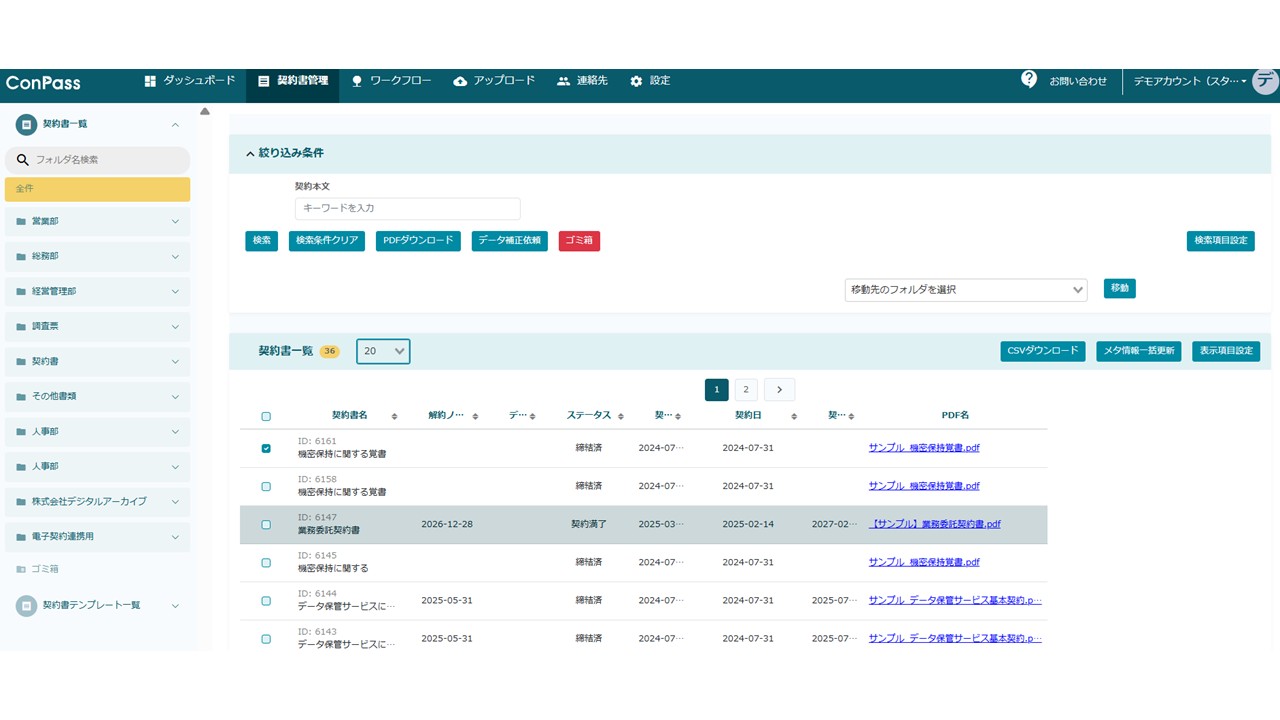The image size is (1280, 720).
Task: Click the 契約書一覧 sidebar section icon
Action: [x=26, y=124]
